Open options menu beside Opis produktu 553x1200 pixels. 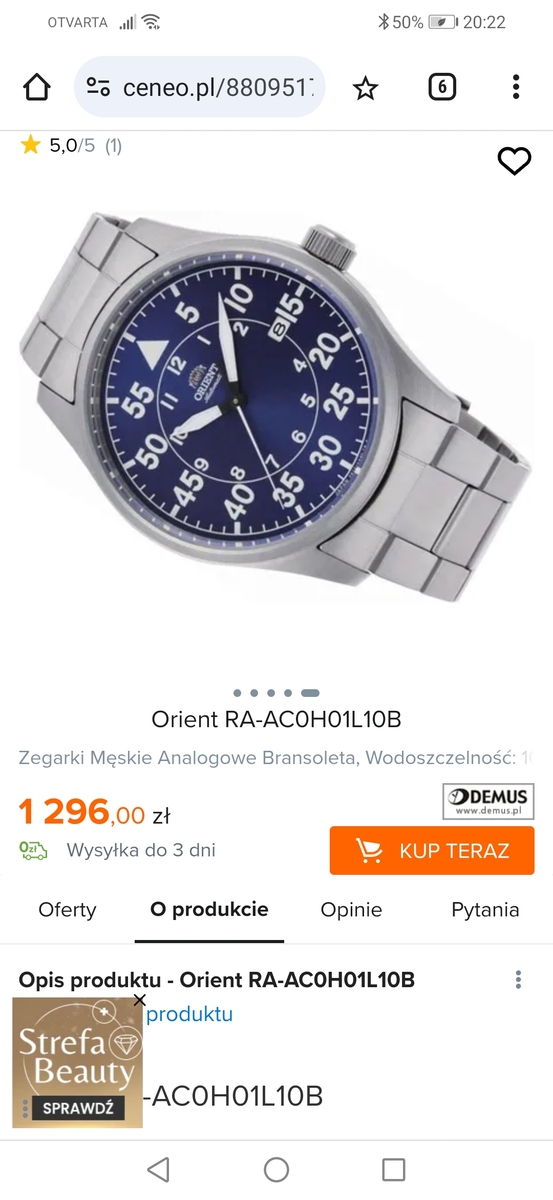click(518, 980)
